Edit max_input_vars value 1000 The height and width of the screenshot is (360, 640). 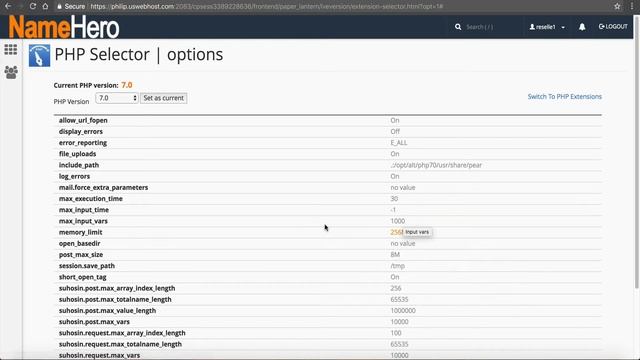click(398, 221)
